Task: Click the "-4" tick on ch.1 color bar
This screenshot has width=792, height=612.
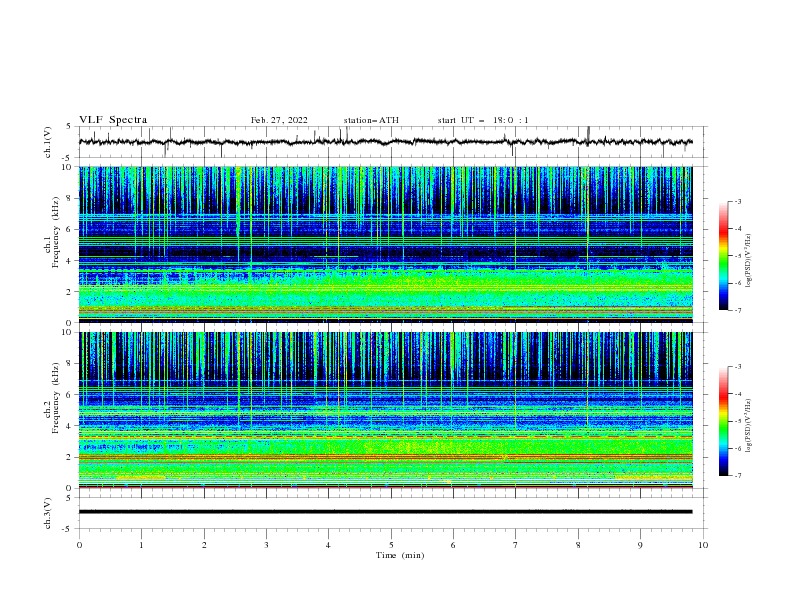Action: (x=737, y=229)
